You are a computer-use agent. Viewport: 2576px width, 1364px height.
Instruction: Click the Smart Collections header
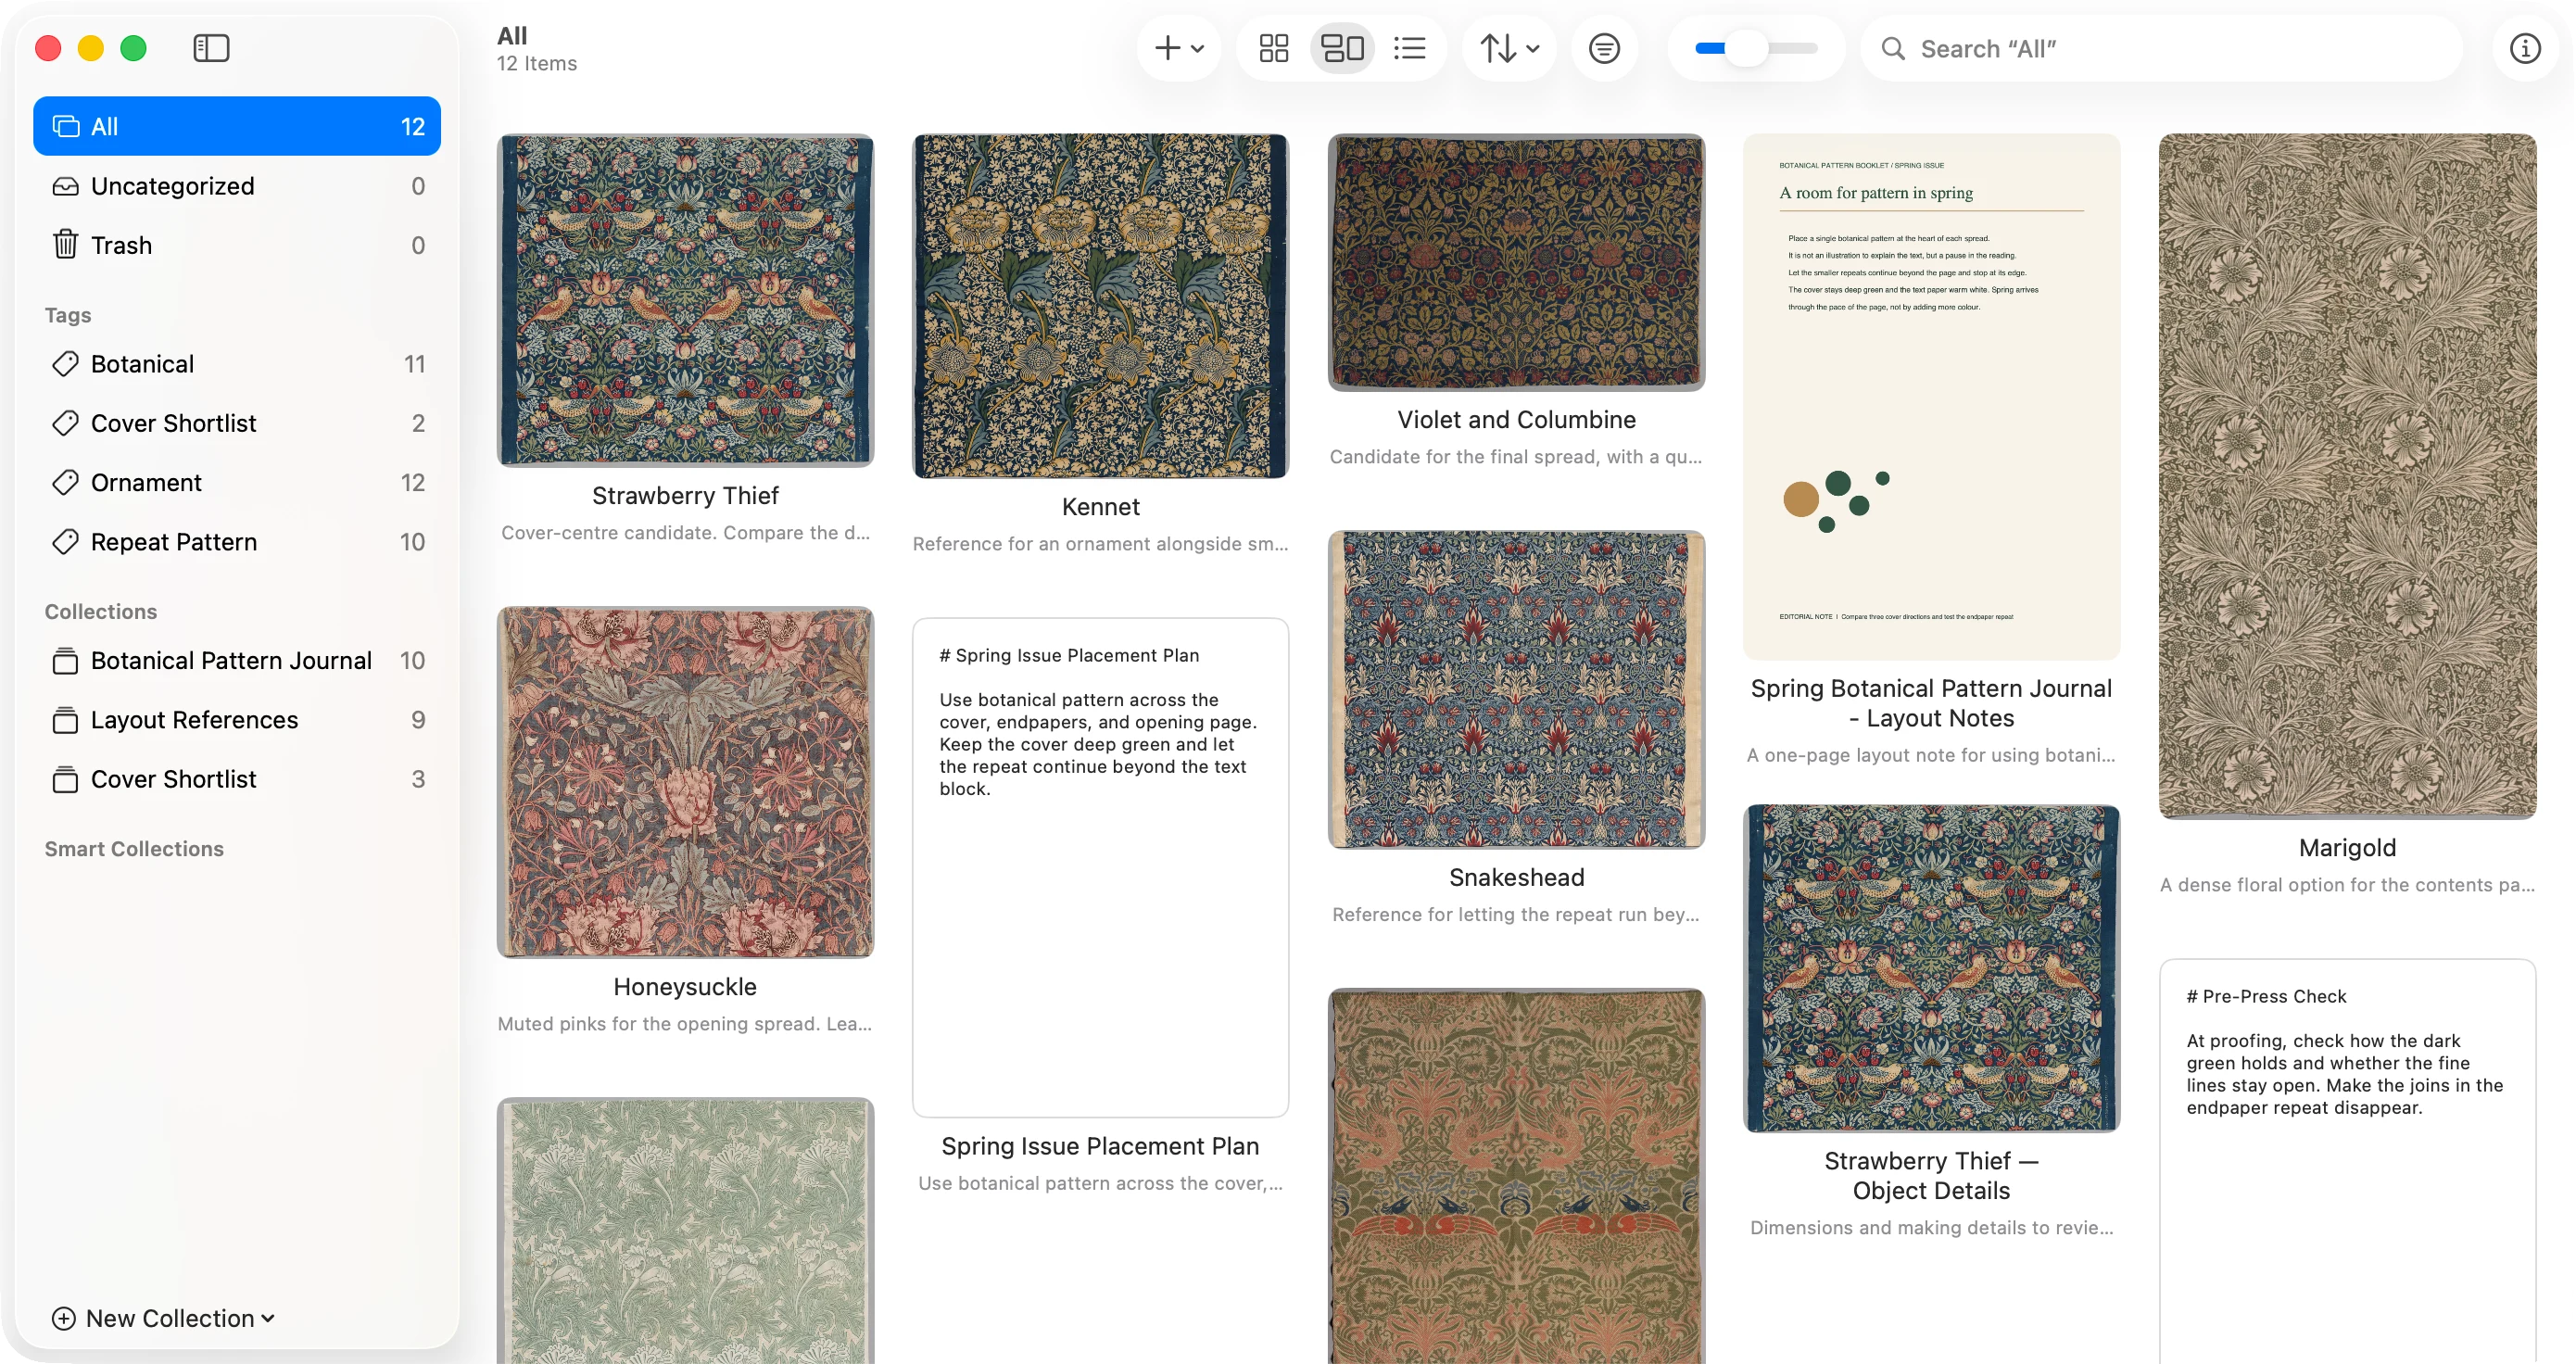coord(134,848)
